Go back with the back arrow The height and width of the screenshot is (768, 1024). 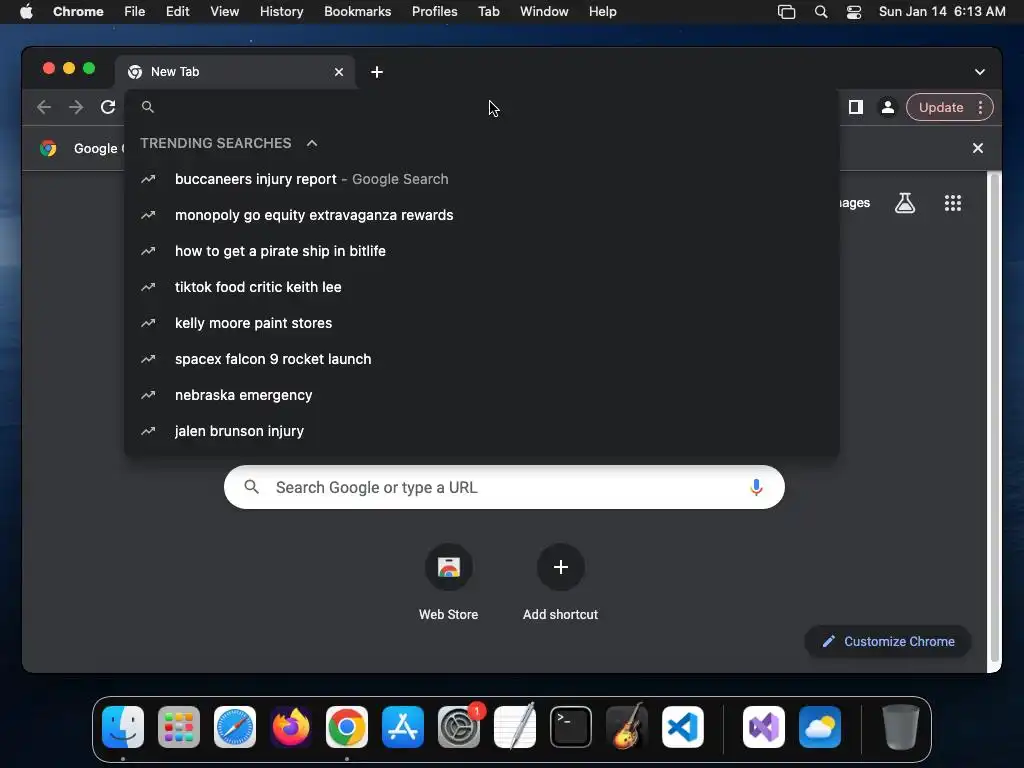tap(44, 107)
